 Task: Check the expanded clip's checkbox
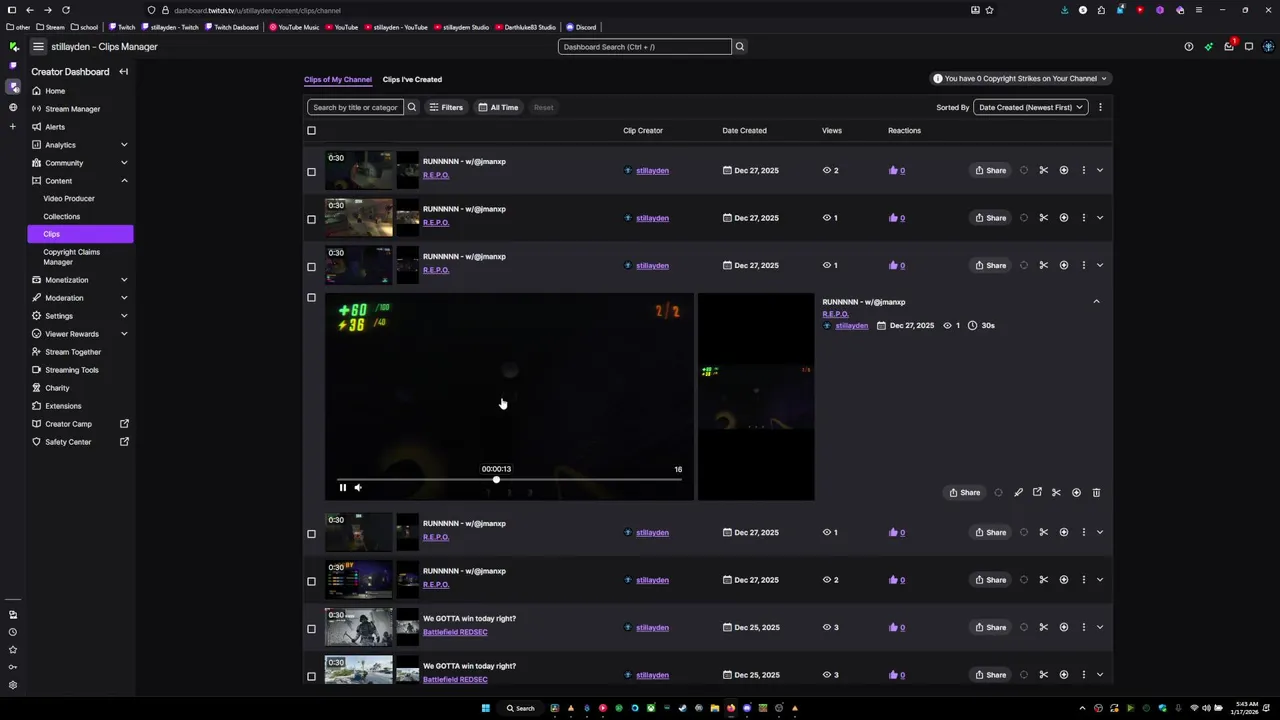point(311,297)
